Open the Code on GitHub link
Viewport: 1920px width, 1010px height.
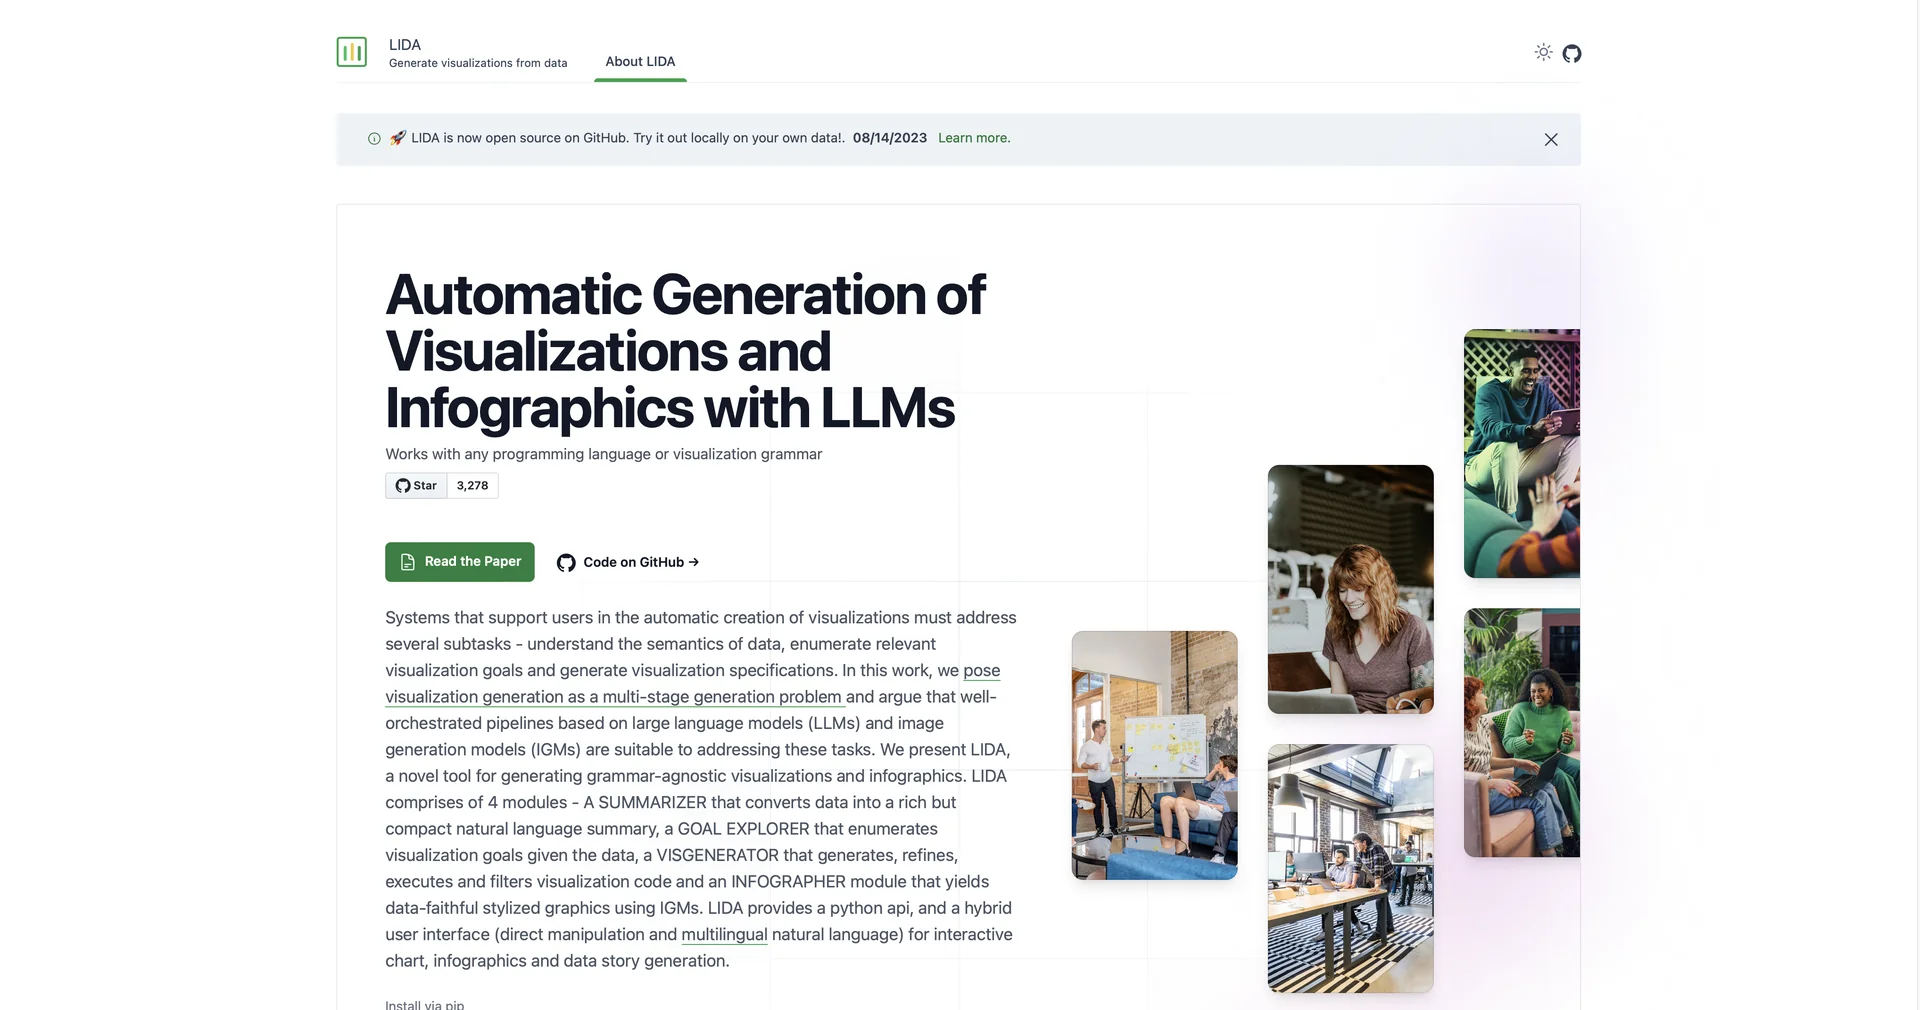click(628, 562)
